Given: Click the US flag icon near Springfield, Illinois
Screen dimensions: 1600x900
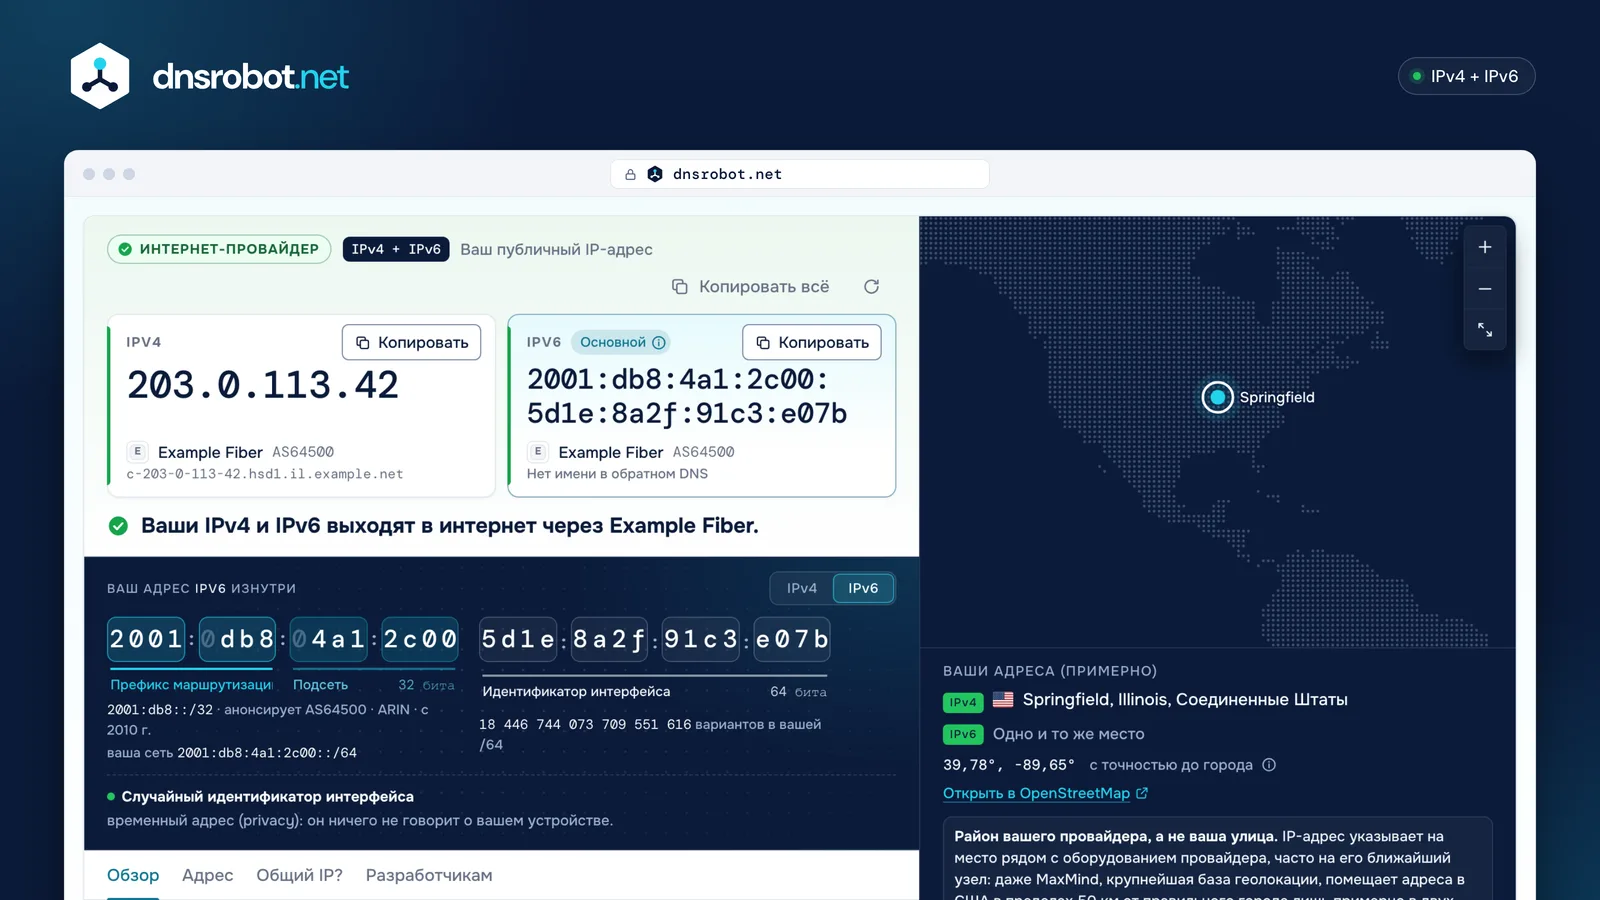Looking at the screenshot, I should coord(1003,700).
